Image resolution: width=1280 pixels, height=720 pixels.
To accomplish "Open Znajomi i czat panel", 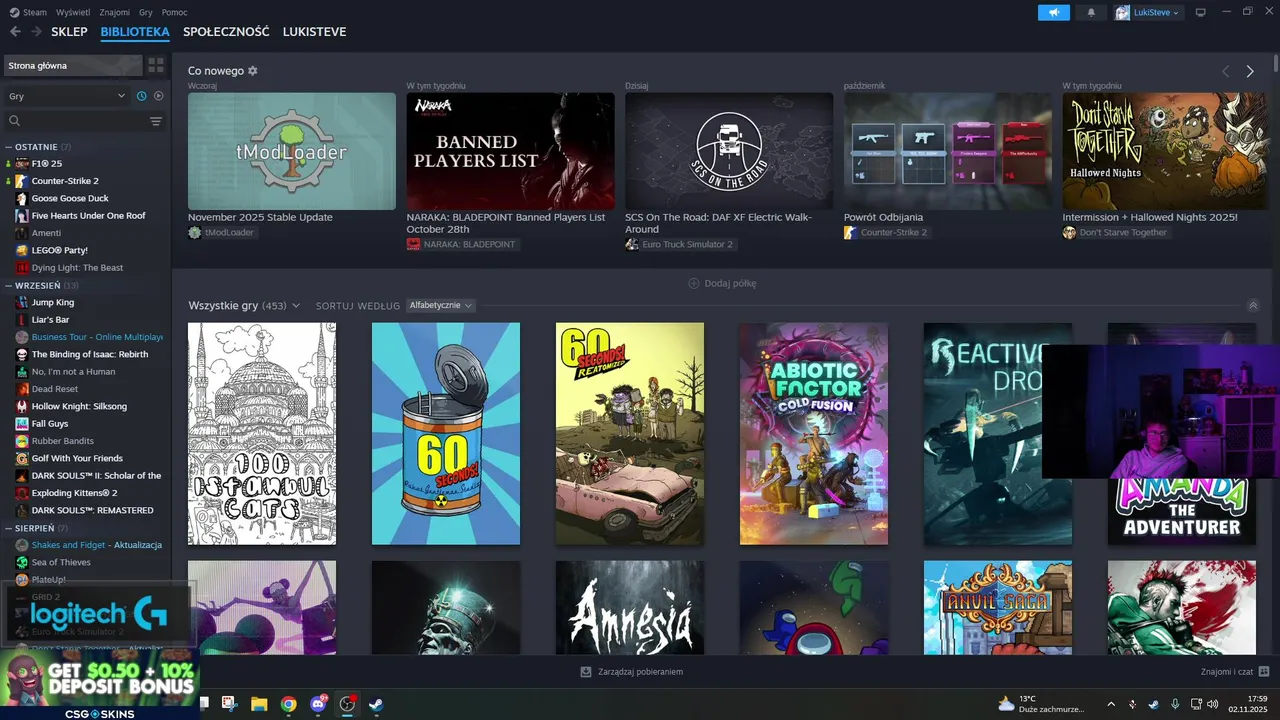I will point(1235,672).
